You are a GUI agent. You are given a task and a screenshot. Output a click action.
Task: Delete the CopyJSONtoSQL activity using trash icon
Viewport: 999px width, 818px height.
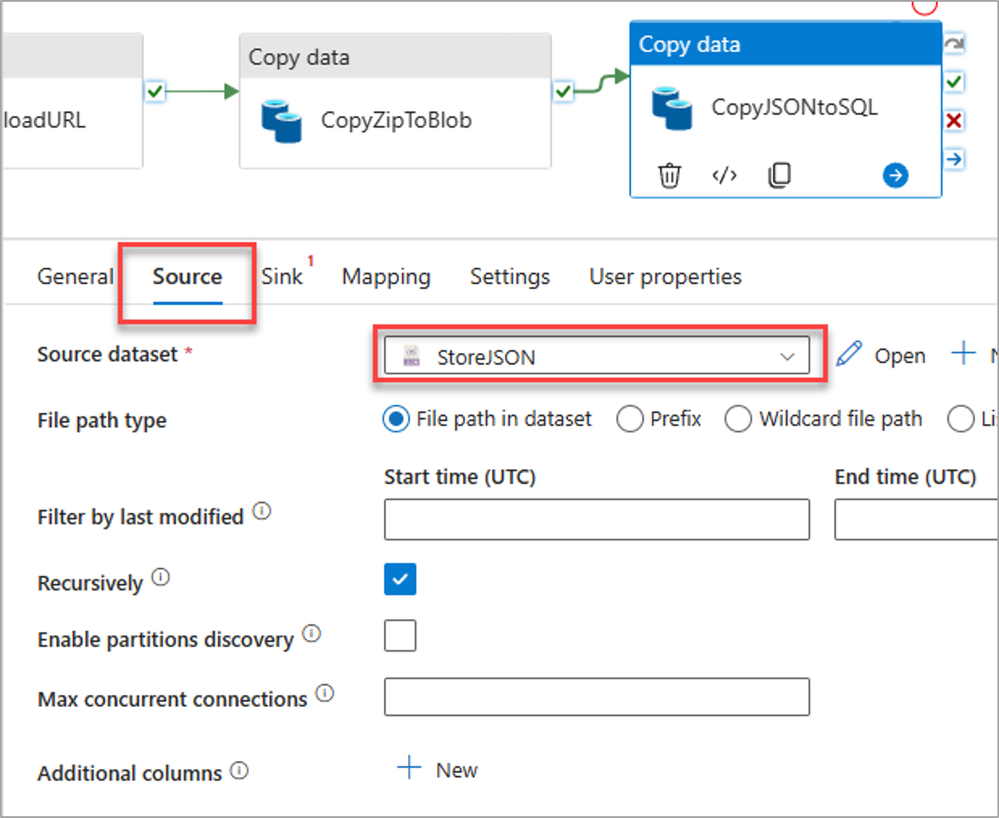[x=669, y=176]
